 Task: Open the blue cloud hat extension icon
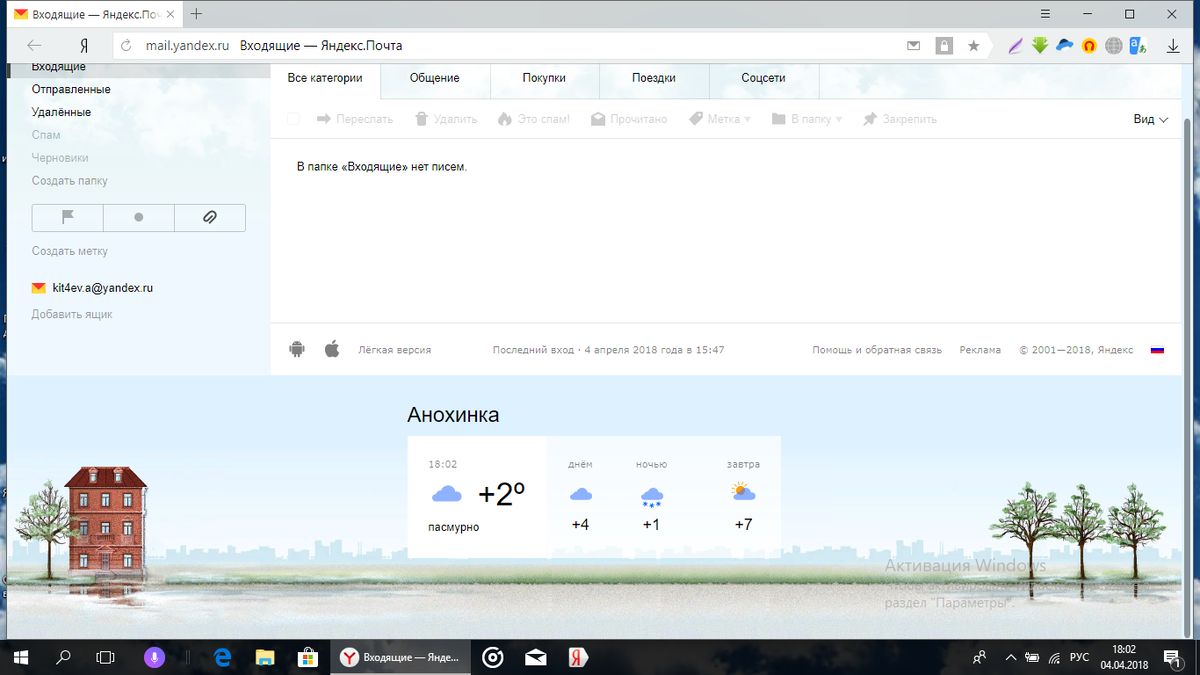[x=1065, y=45]
